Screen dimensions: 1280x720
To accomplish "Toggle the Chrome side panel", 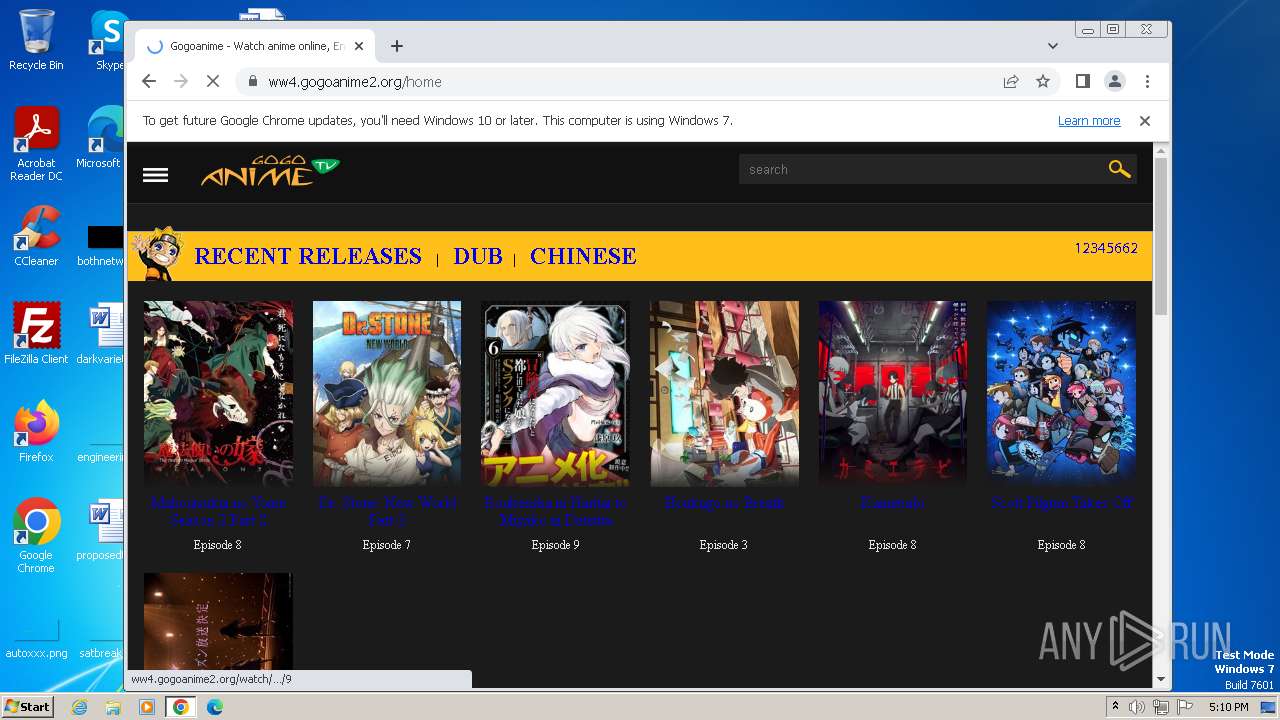I will pyautogui.click(x=1083, y=82).
